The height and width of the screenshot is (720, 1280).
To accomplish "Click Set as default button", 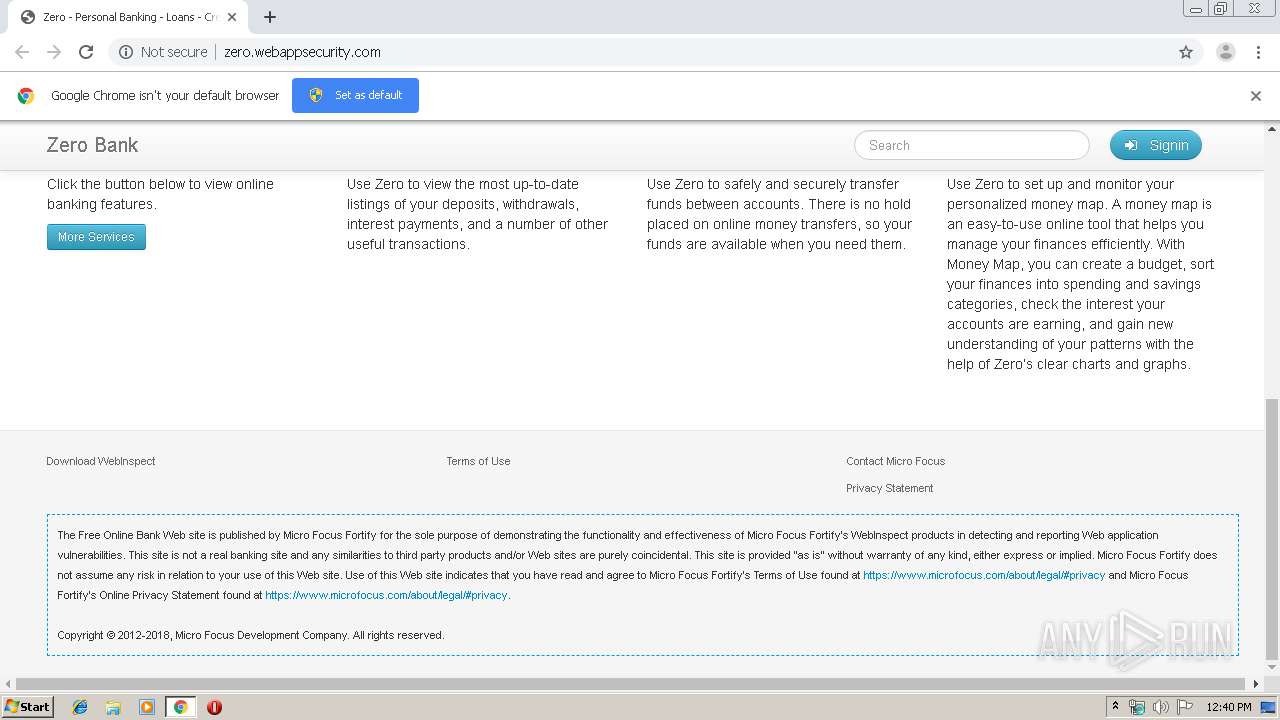I will [x=355, y=95].
